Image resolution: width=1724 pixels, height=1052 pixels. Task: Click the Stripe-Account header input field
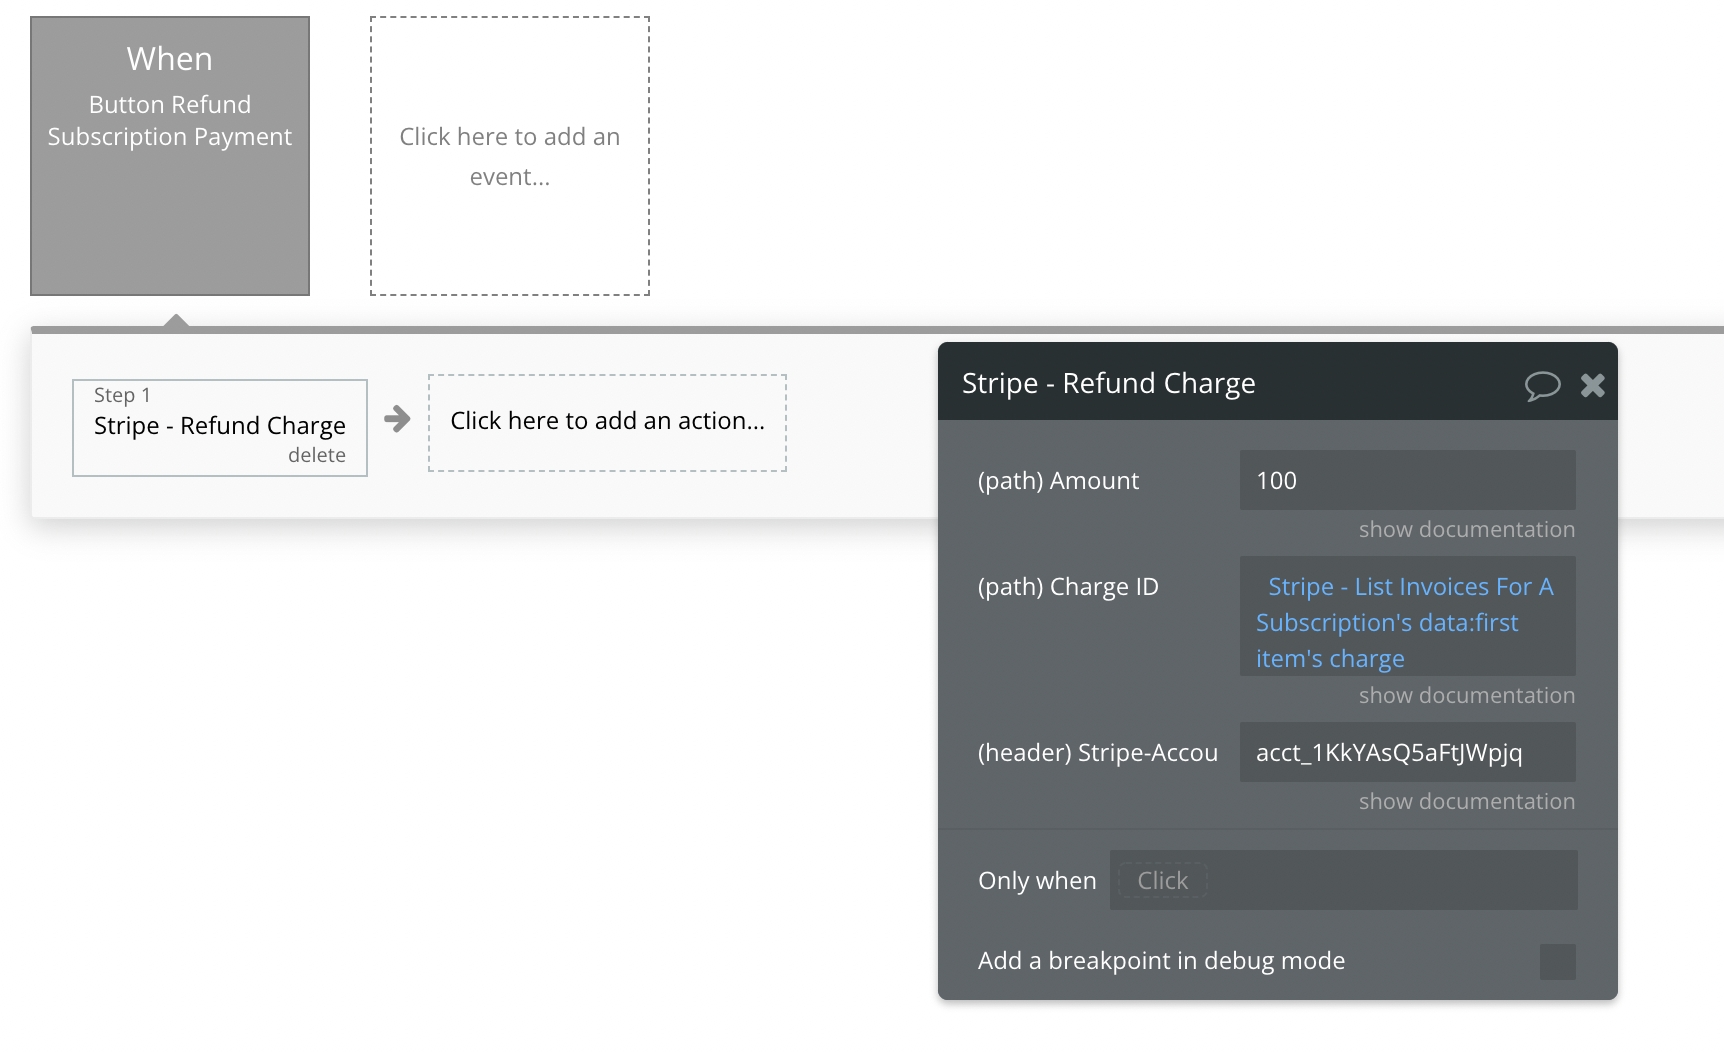click(1407, 752)
